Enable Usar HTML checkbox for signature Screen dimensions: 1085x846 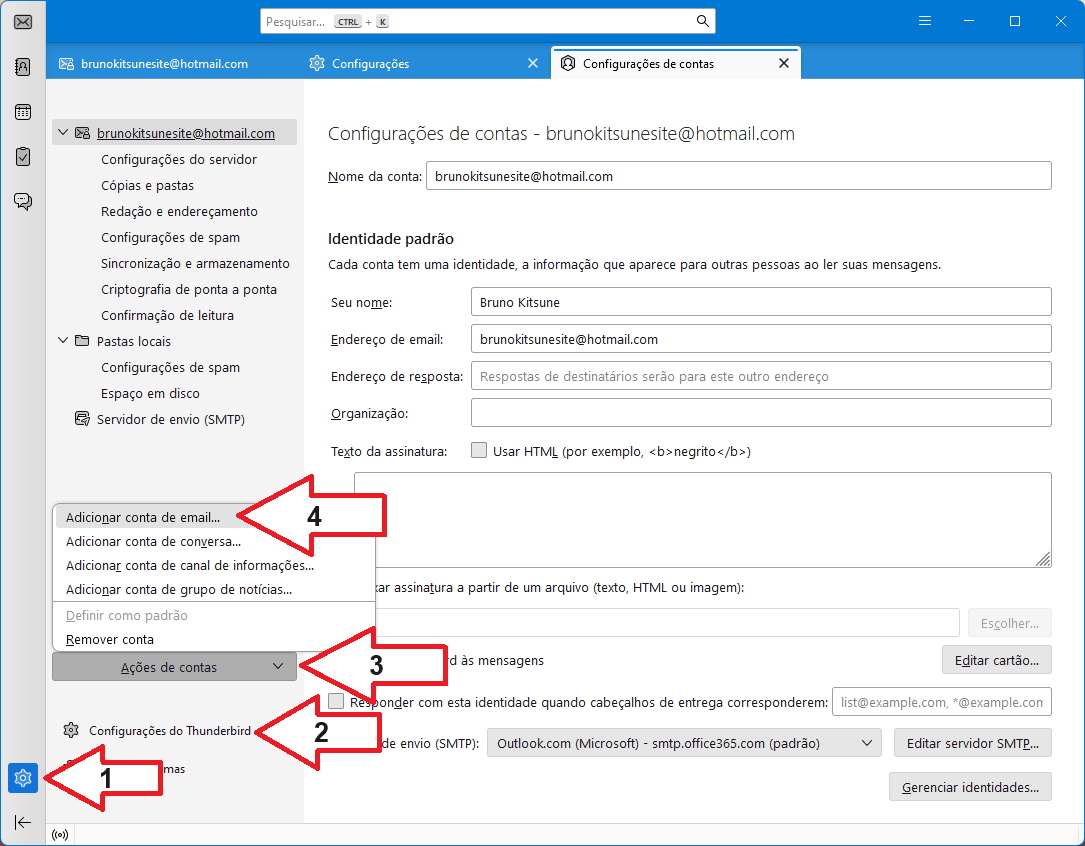coord(479,450)
